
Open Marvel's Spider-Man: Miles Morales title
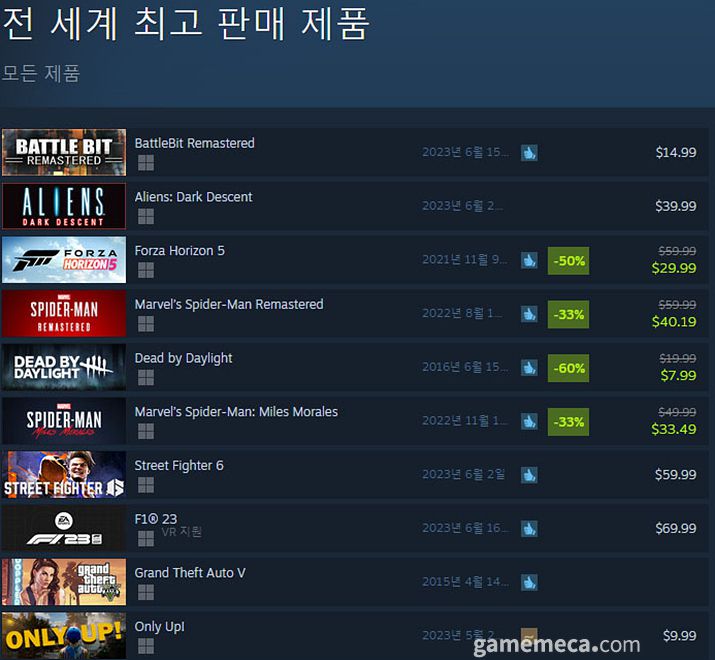(x=236, y=412)
